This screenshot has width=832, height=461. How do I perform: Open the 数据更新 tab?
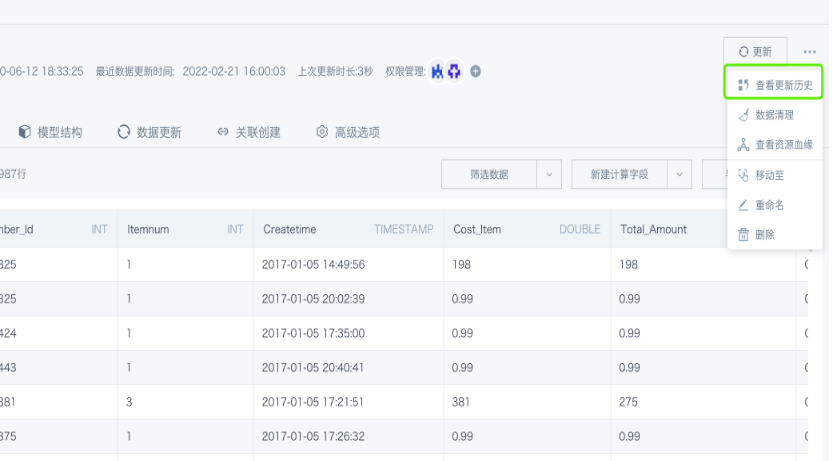tap(149, 132)
